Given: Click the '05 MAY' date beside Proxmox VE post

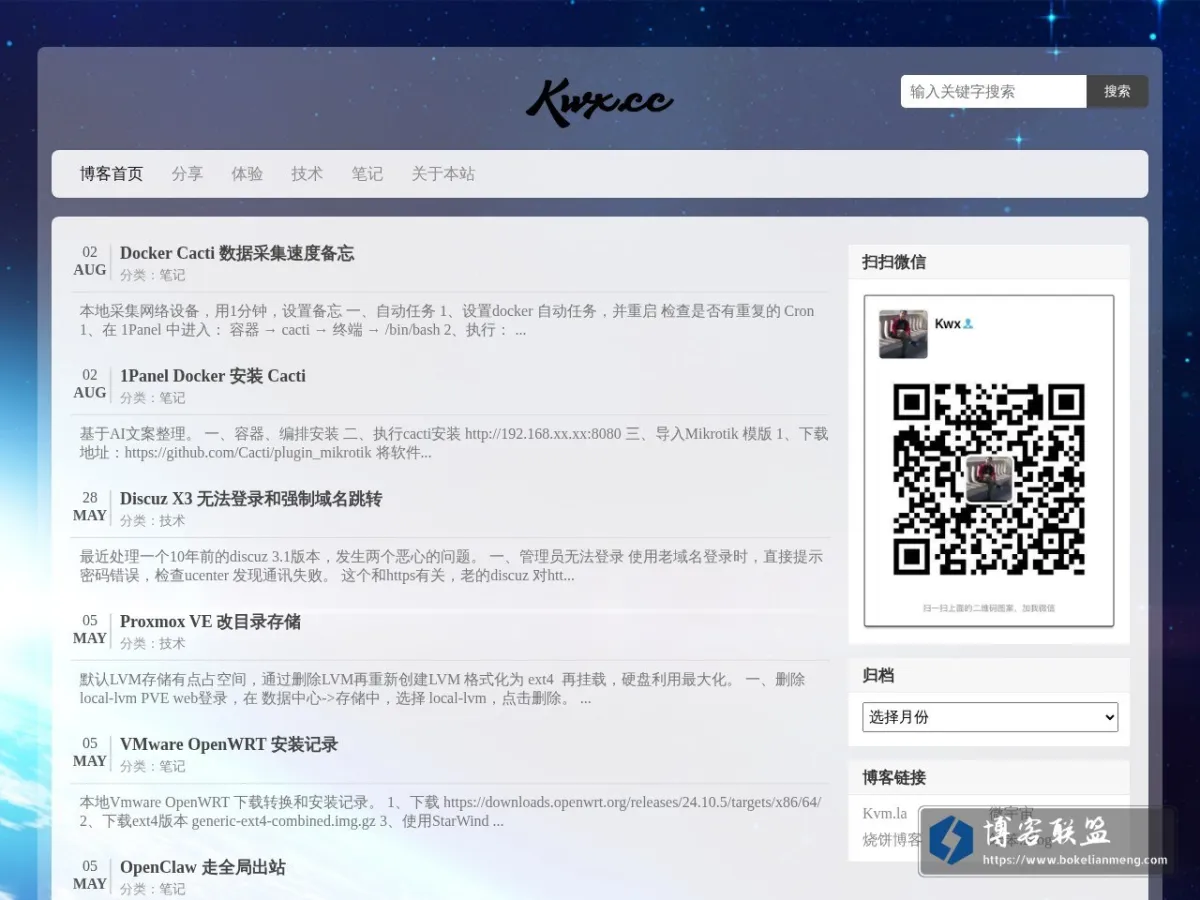Looking at the screenshot, I should point(90,630).
